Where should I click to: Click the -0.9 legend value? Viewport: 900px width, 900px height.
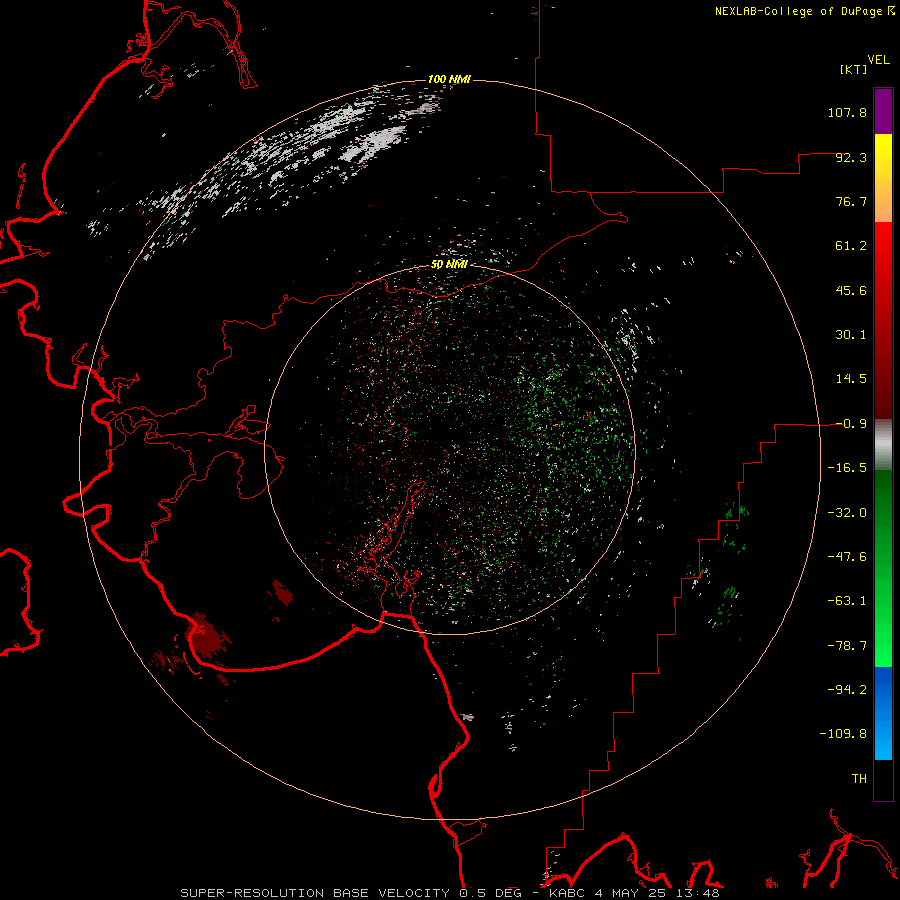(851, 424)
